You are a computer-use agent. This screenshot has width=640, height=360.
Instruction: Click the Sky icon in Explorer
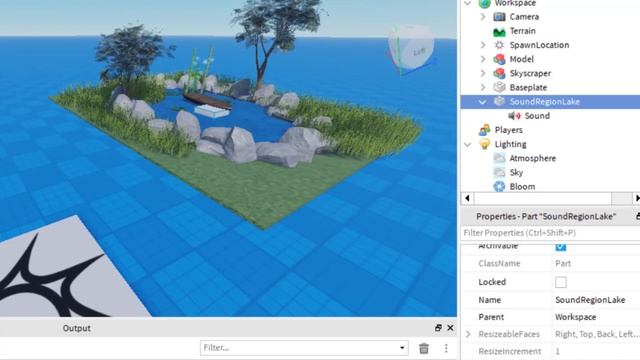click(499, 172)
